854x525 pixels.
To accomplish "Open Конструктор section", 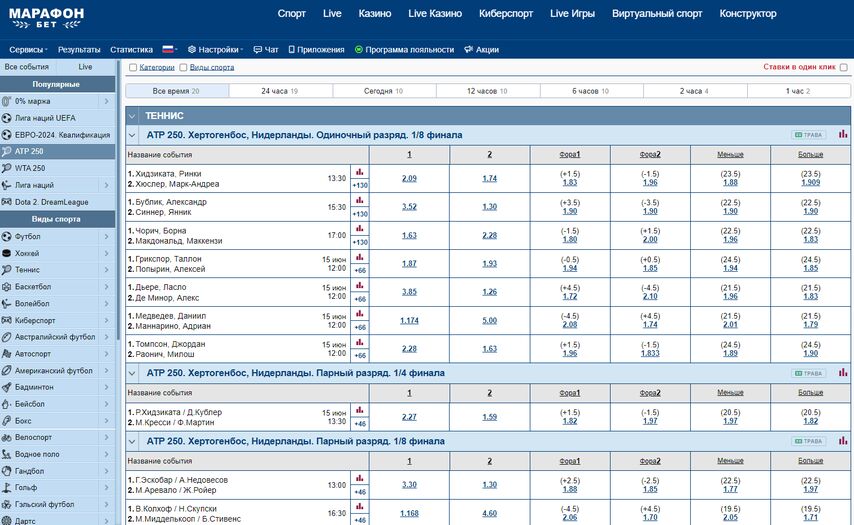I will 748,14.
